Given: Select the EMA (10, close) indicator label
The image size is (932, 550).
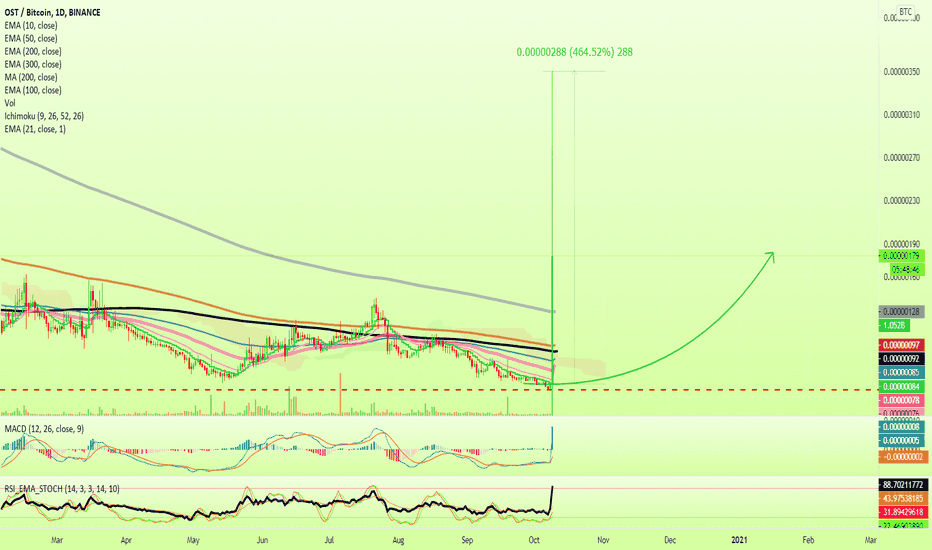Looking at the screenshot, I should 31,26.
